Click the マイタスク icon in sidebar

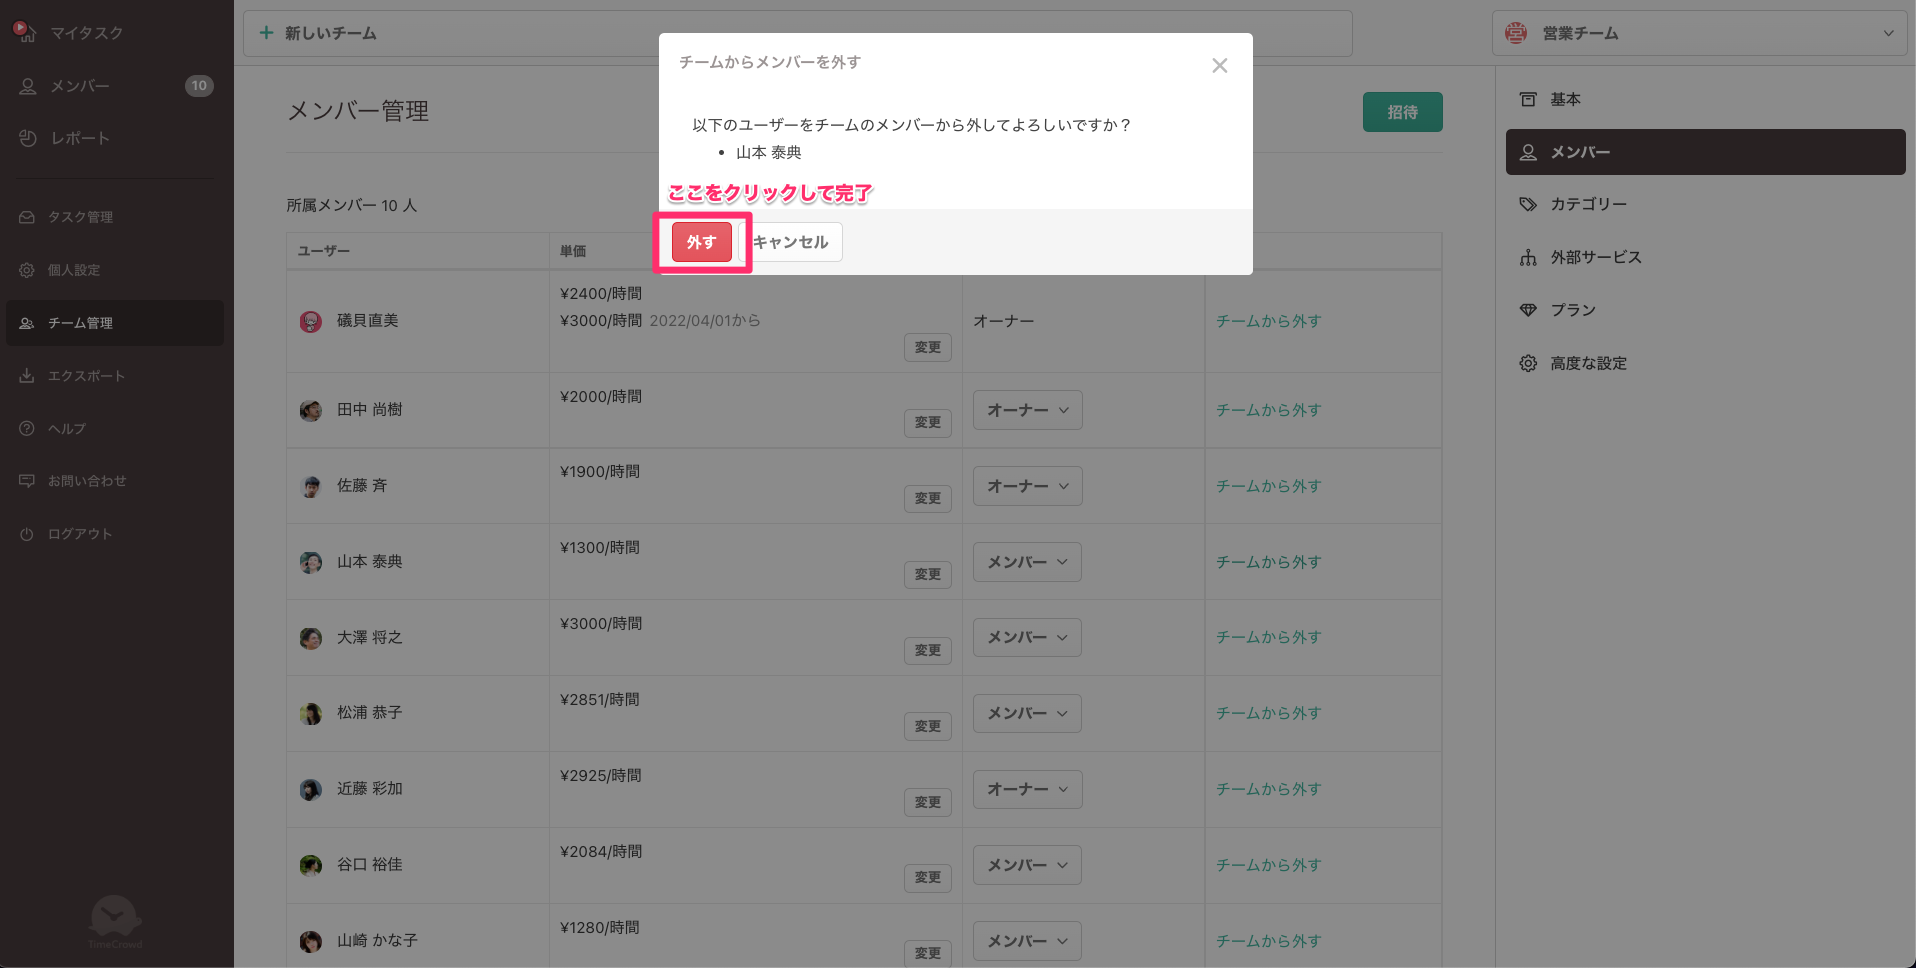coord(25,32)
